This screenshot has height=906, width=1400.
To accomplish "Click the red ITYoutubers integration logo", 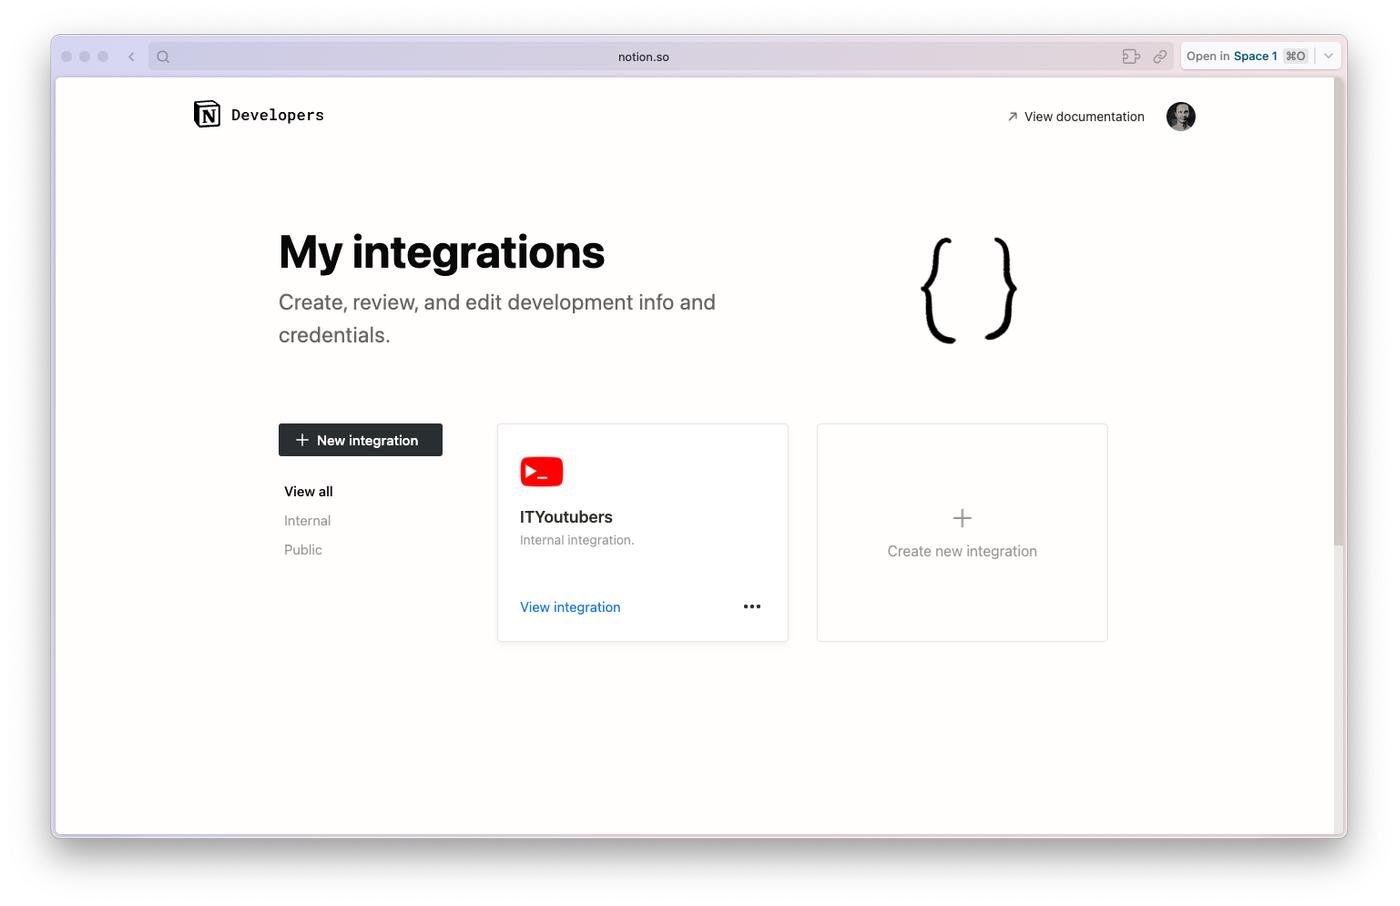I will pyautogui.click(x=542, y=471).
